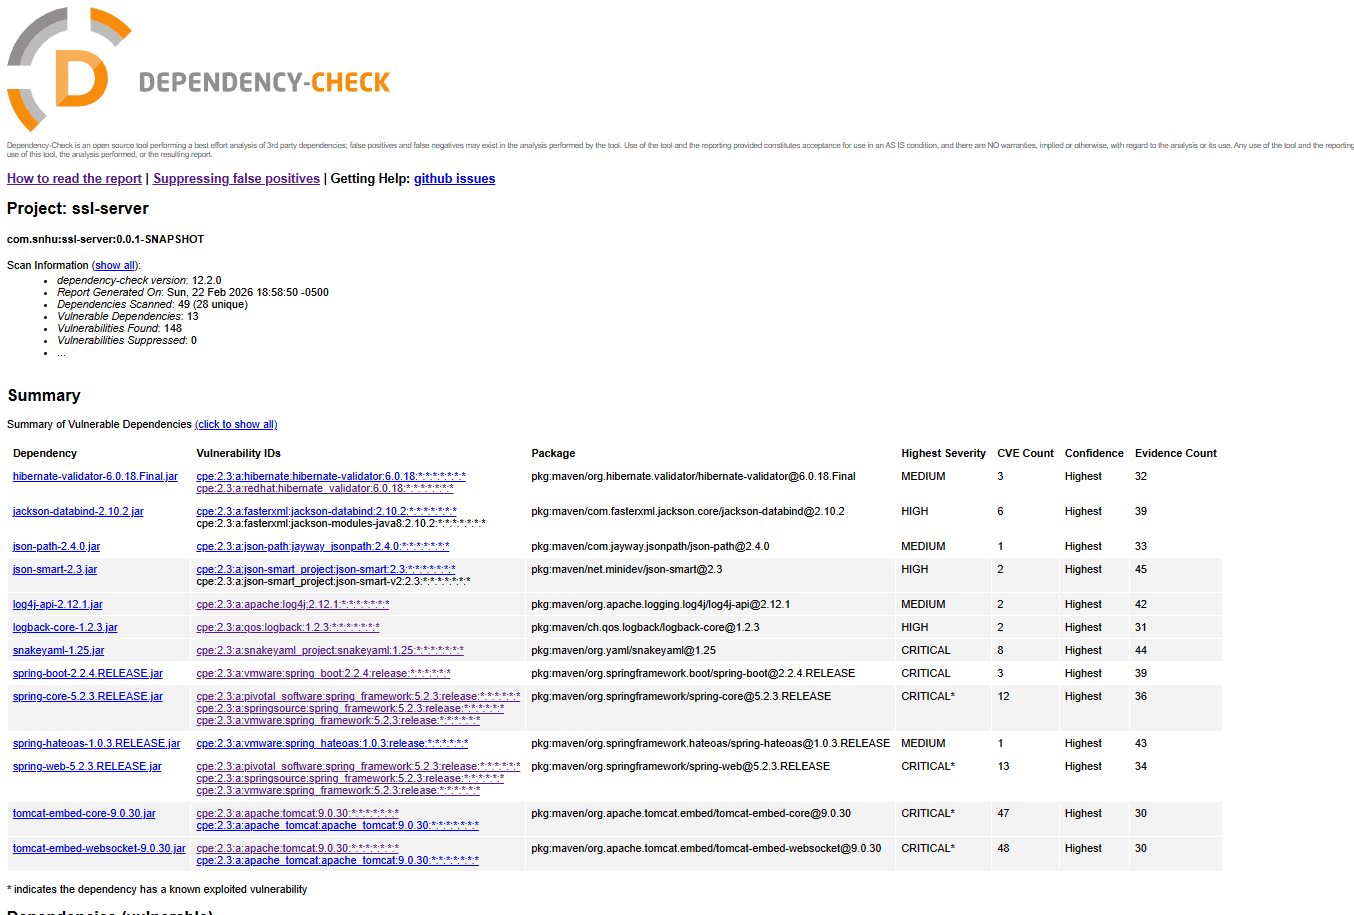Image resolution: width=1354 pixels, height=915 pixels.
Task: Open spring-web row's springsource:spring_framework cpe link
Action: click(x=350, y=779)
